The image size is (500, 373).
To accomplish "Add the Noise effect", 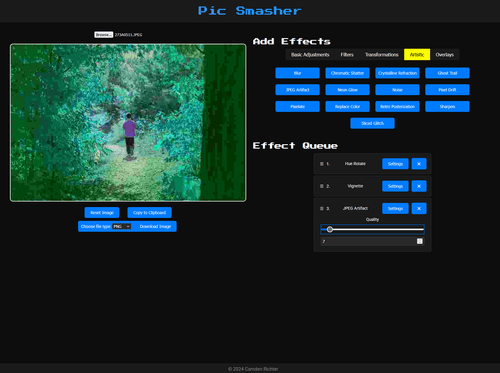I will tap(397, 90).
